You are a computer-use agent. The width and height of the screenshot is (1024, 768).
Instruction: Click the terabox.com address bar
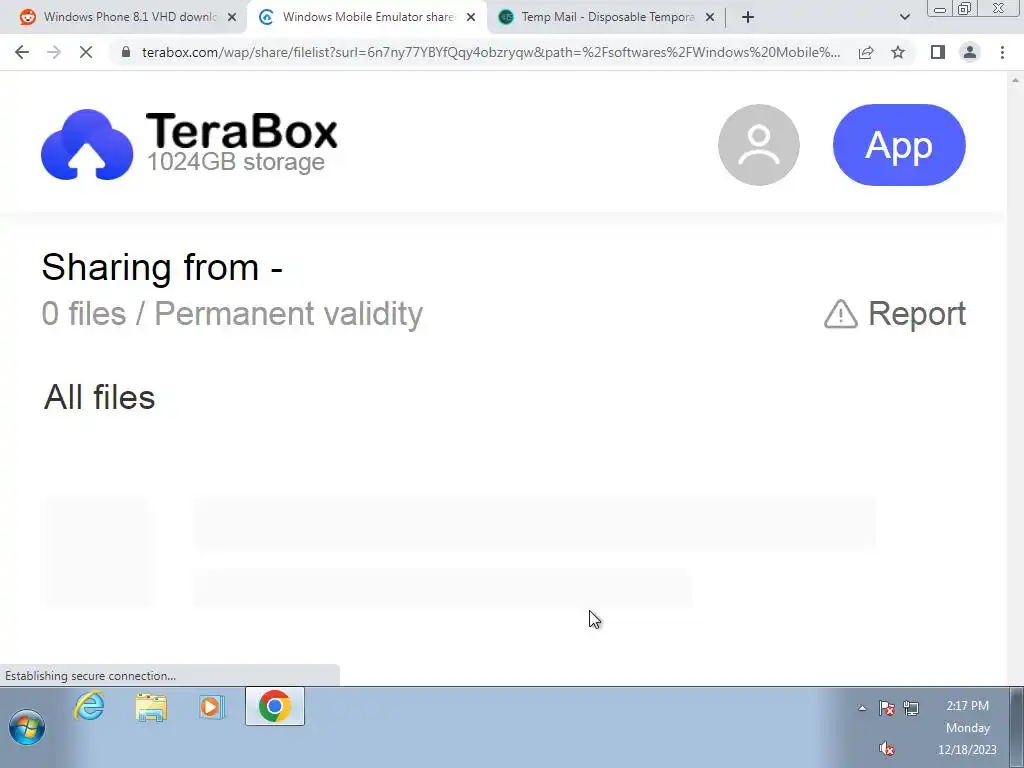[x=490, y=52]
